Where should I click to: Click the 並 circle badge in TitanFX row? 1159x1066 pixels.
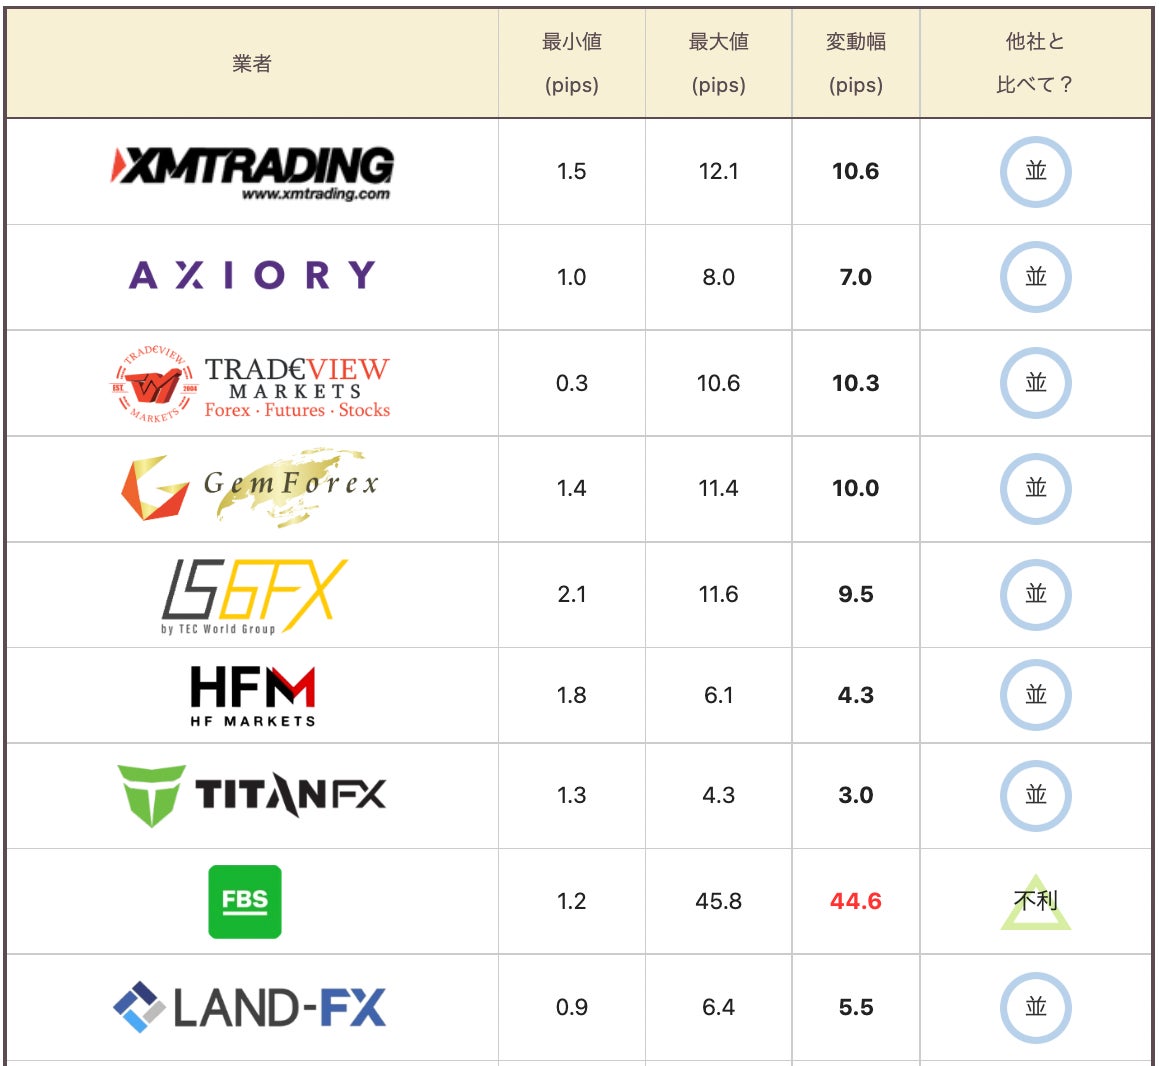point(1036,795)
